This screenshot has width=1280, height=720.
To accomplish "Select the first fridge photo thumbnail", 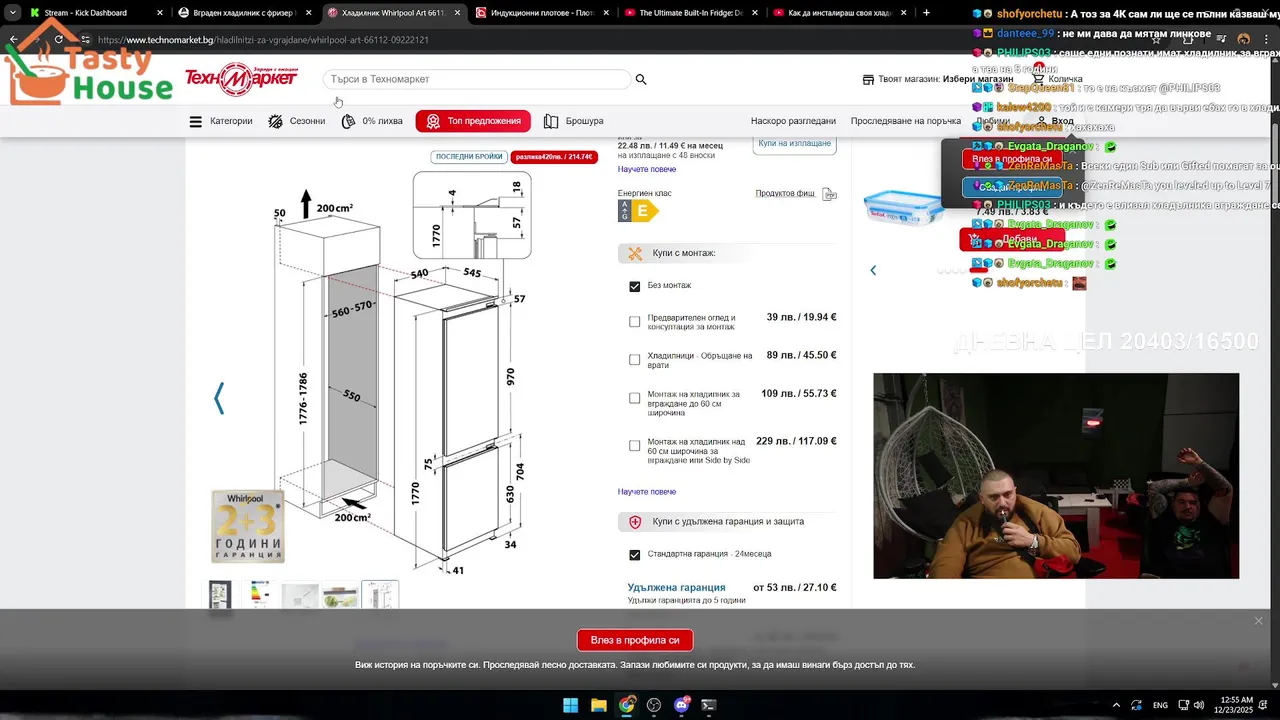I will tap(220, 595).
